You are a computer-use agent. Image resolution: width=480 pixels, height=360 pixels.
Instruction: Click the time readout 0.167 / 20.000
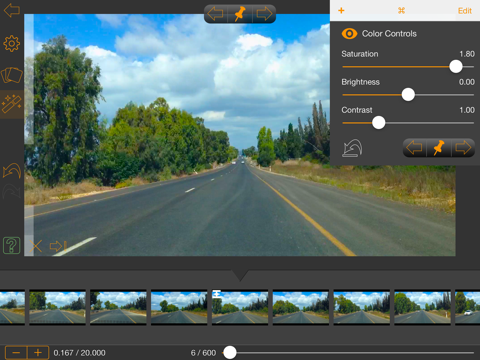79,353
